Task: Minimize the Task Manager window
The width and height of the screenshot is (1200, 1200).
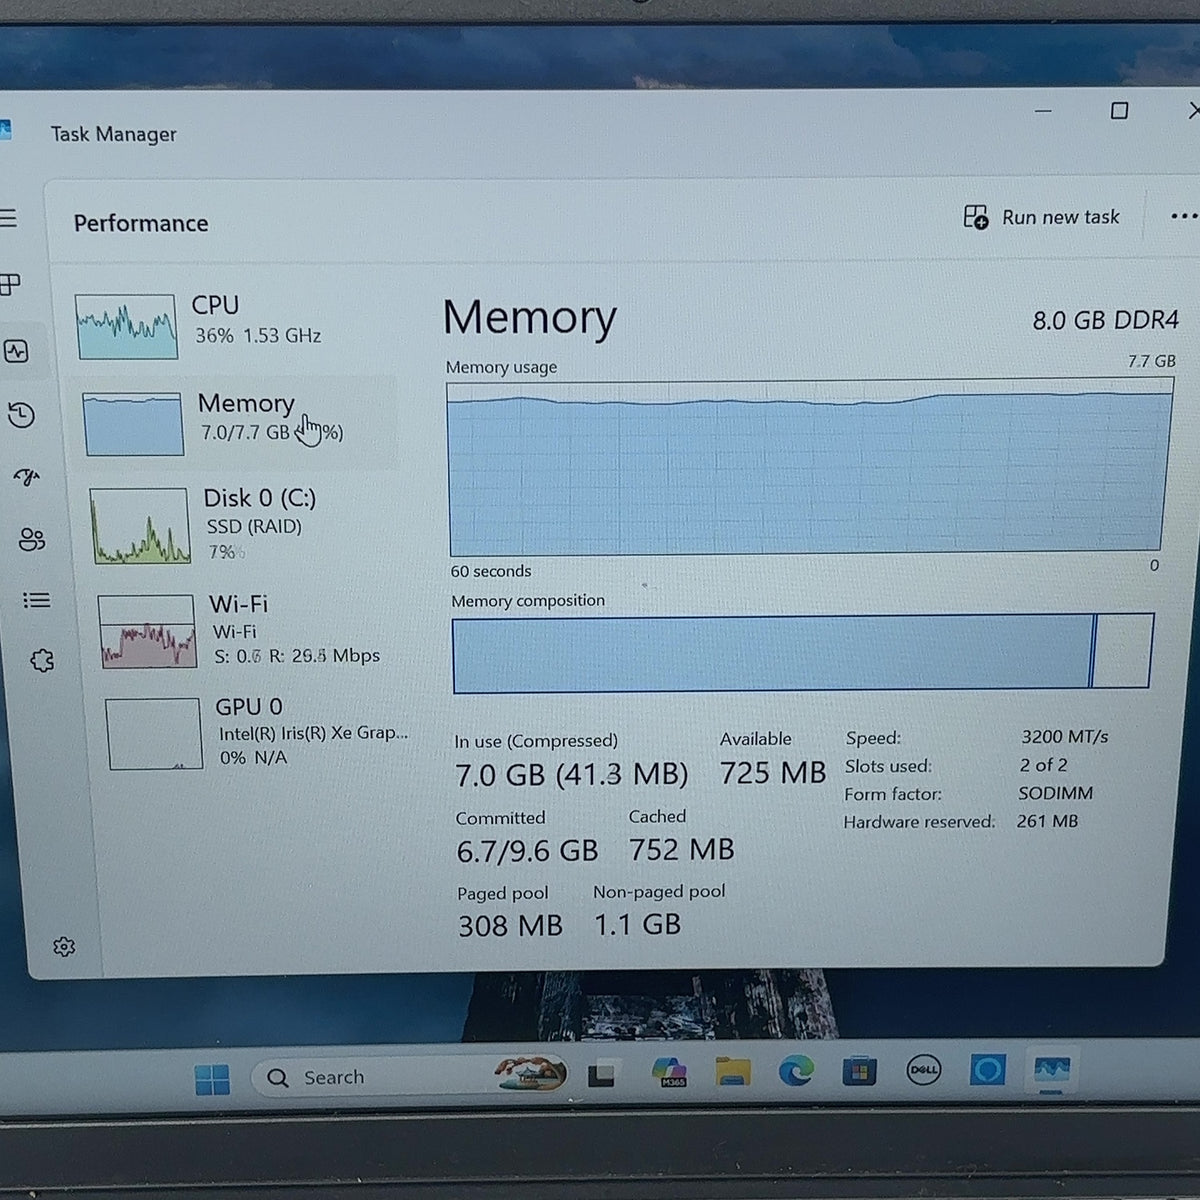Action: 1043,111
